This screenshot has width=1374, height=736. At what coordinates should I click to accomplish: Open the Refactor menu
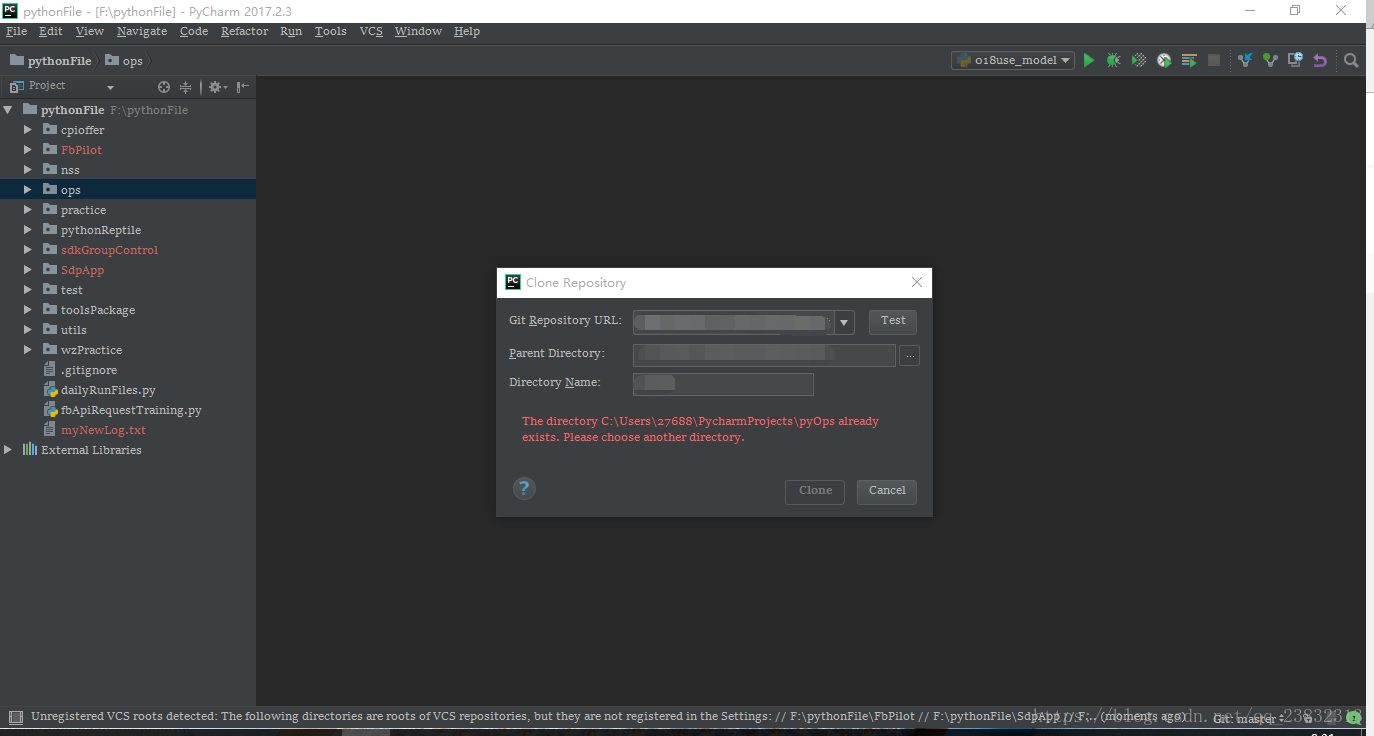click(x=245, y=31)
